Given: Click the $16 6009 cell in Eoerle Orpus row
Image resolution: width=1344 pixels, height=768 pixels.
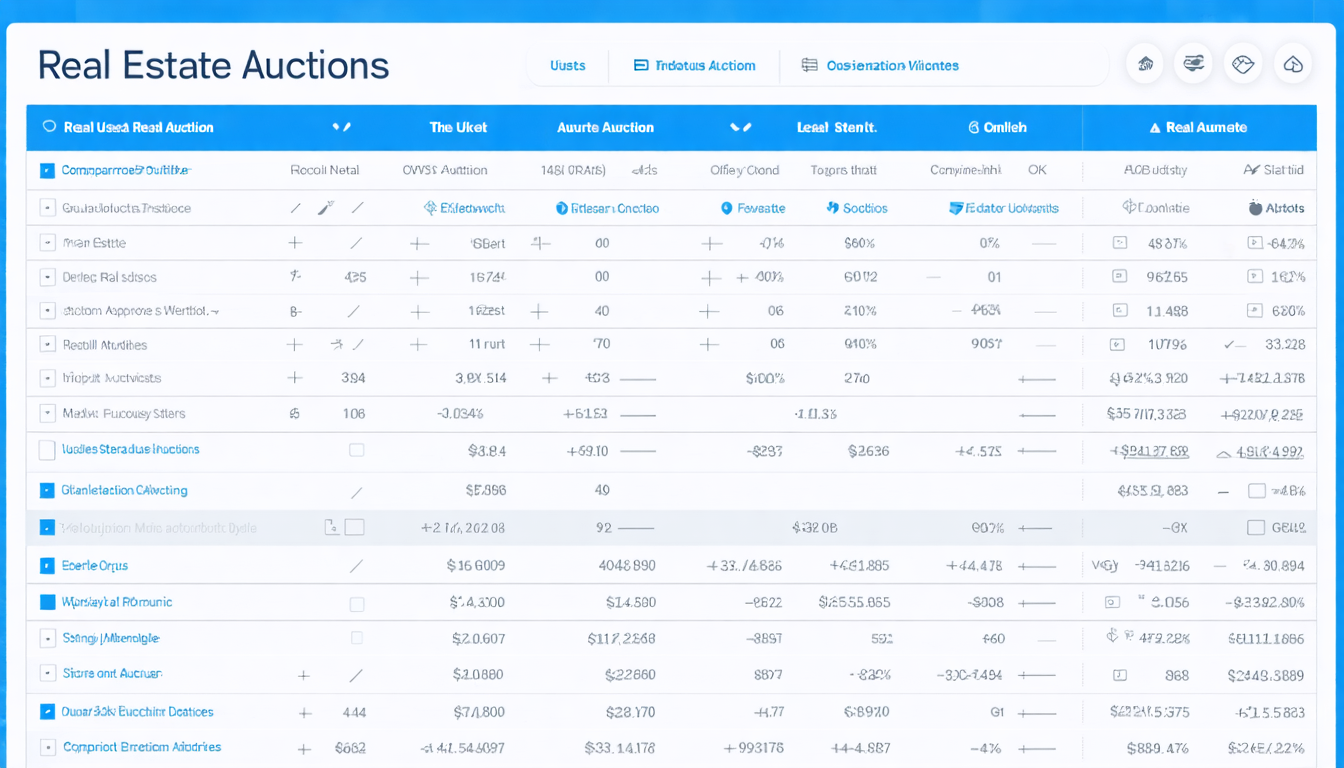Looking at the screenshot, I should 475,565.
